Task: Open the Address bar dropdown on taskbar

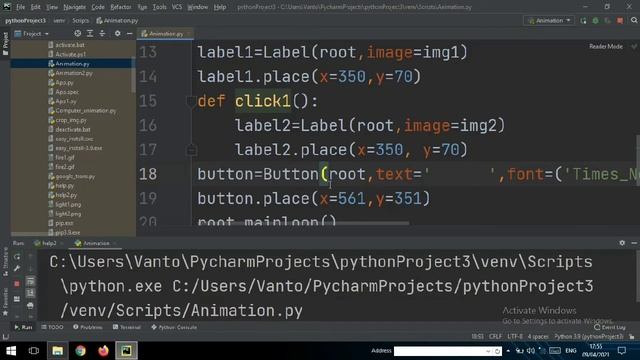Action: tap(488, 351)
